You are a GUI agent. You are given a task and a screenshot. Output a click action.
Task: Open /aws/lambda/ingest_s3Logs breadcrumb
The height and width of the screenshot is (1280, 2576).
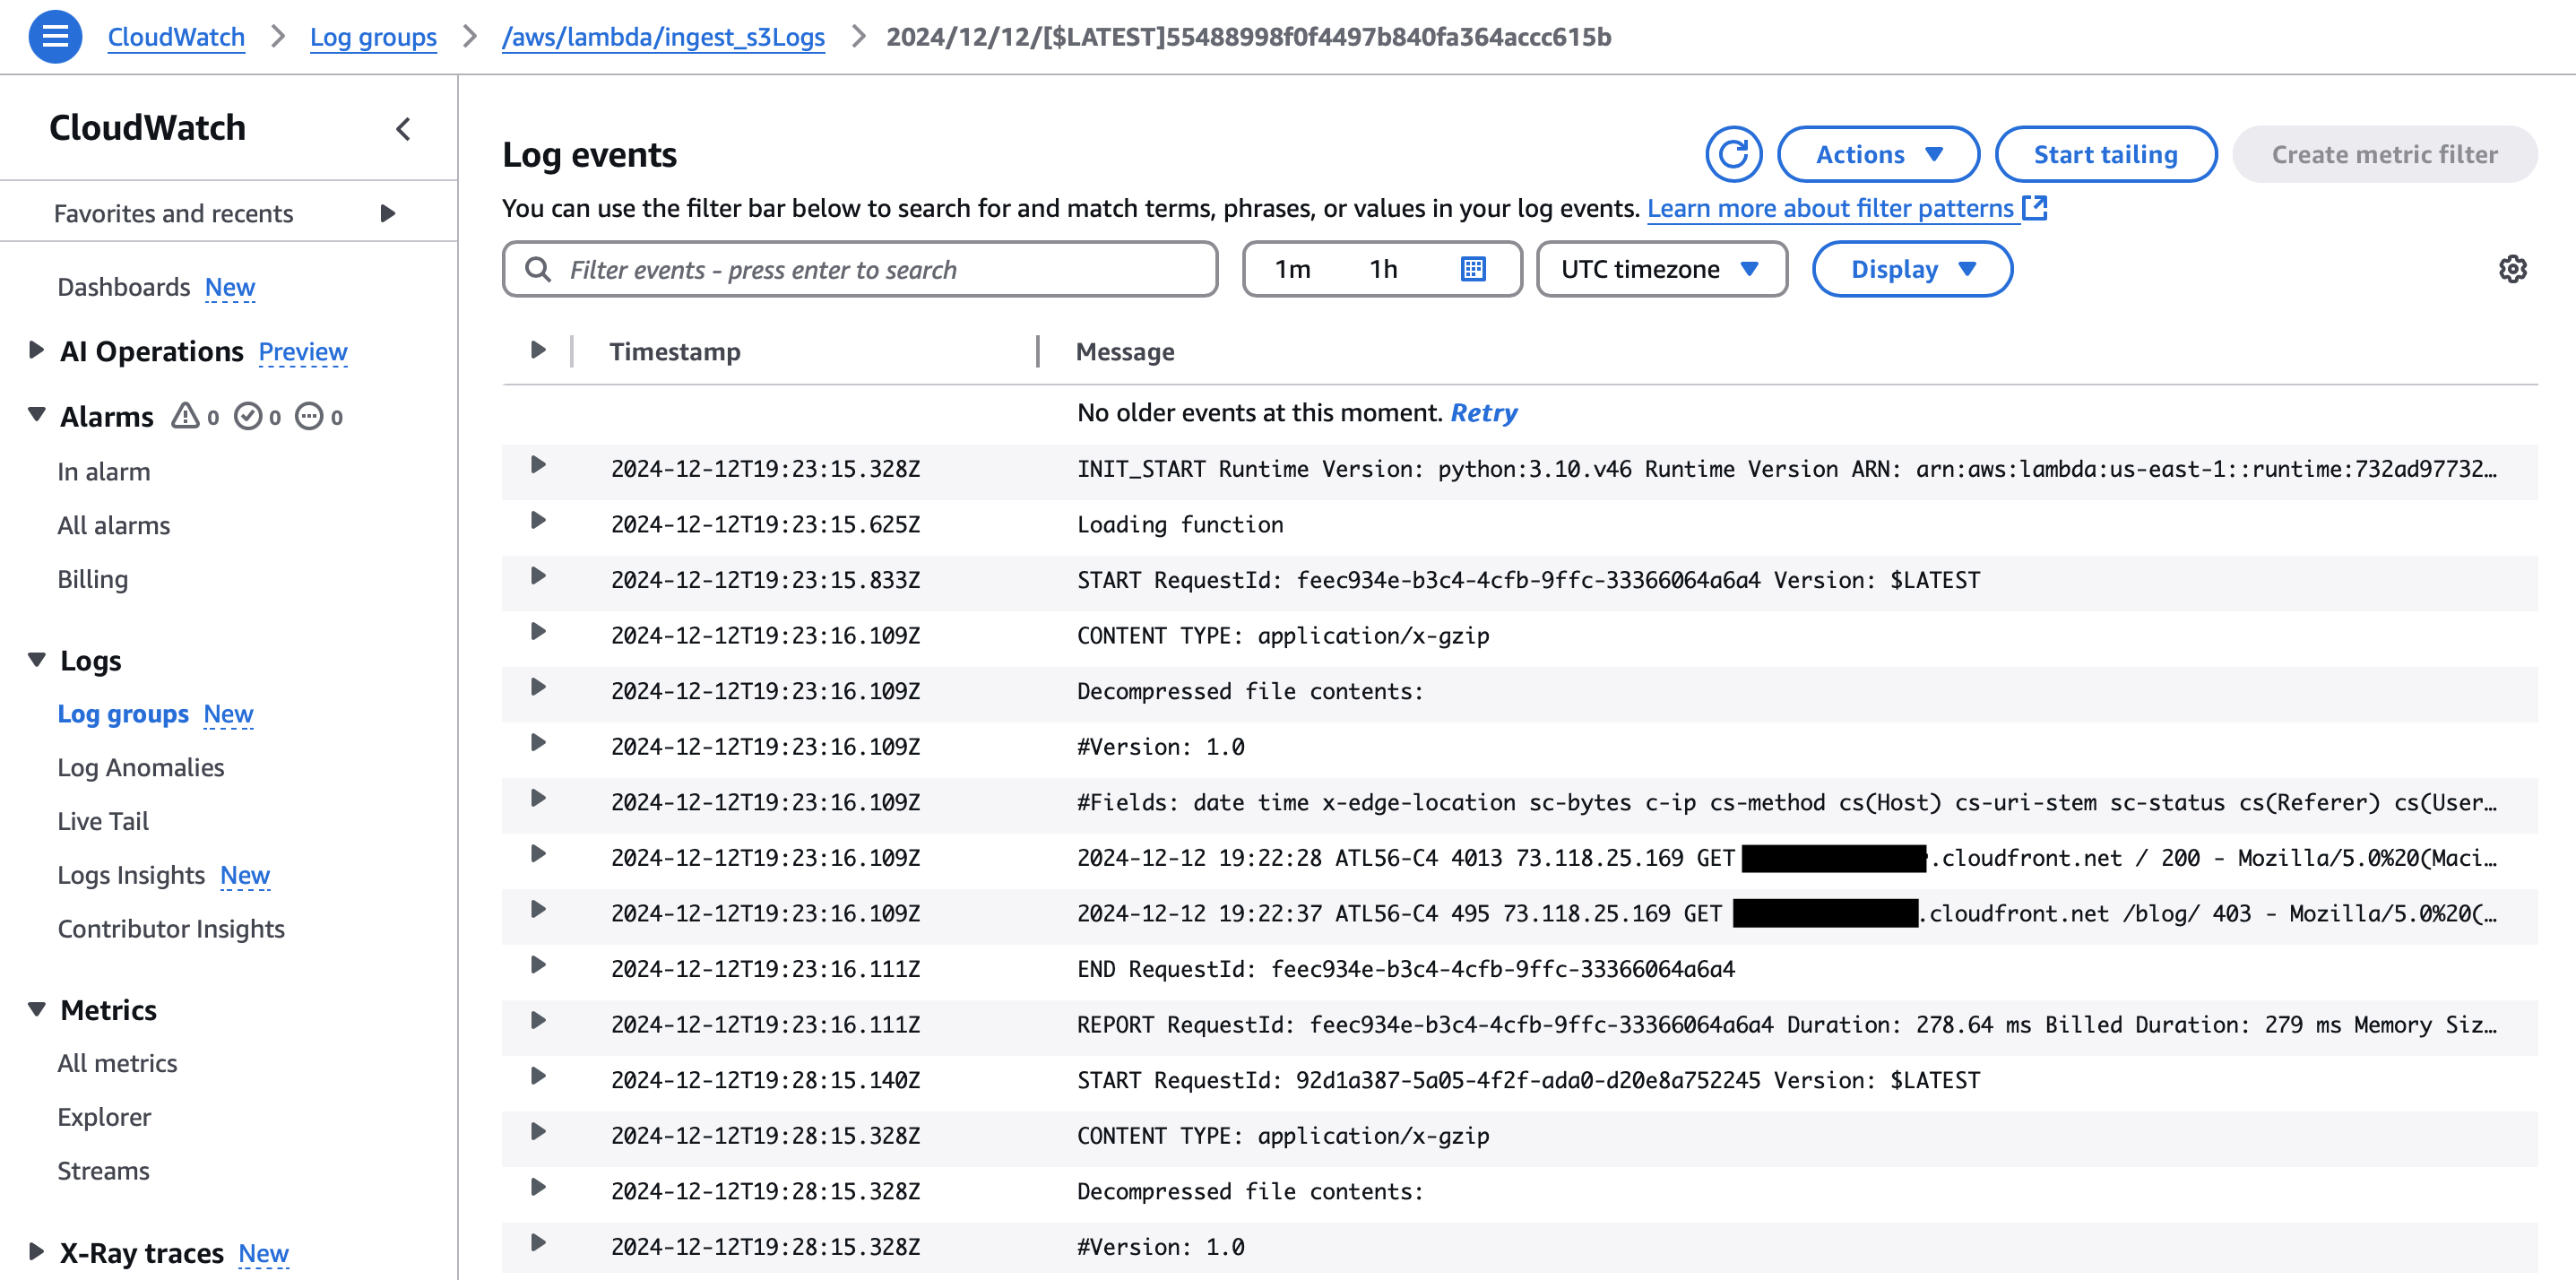coord(663,37)
